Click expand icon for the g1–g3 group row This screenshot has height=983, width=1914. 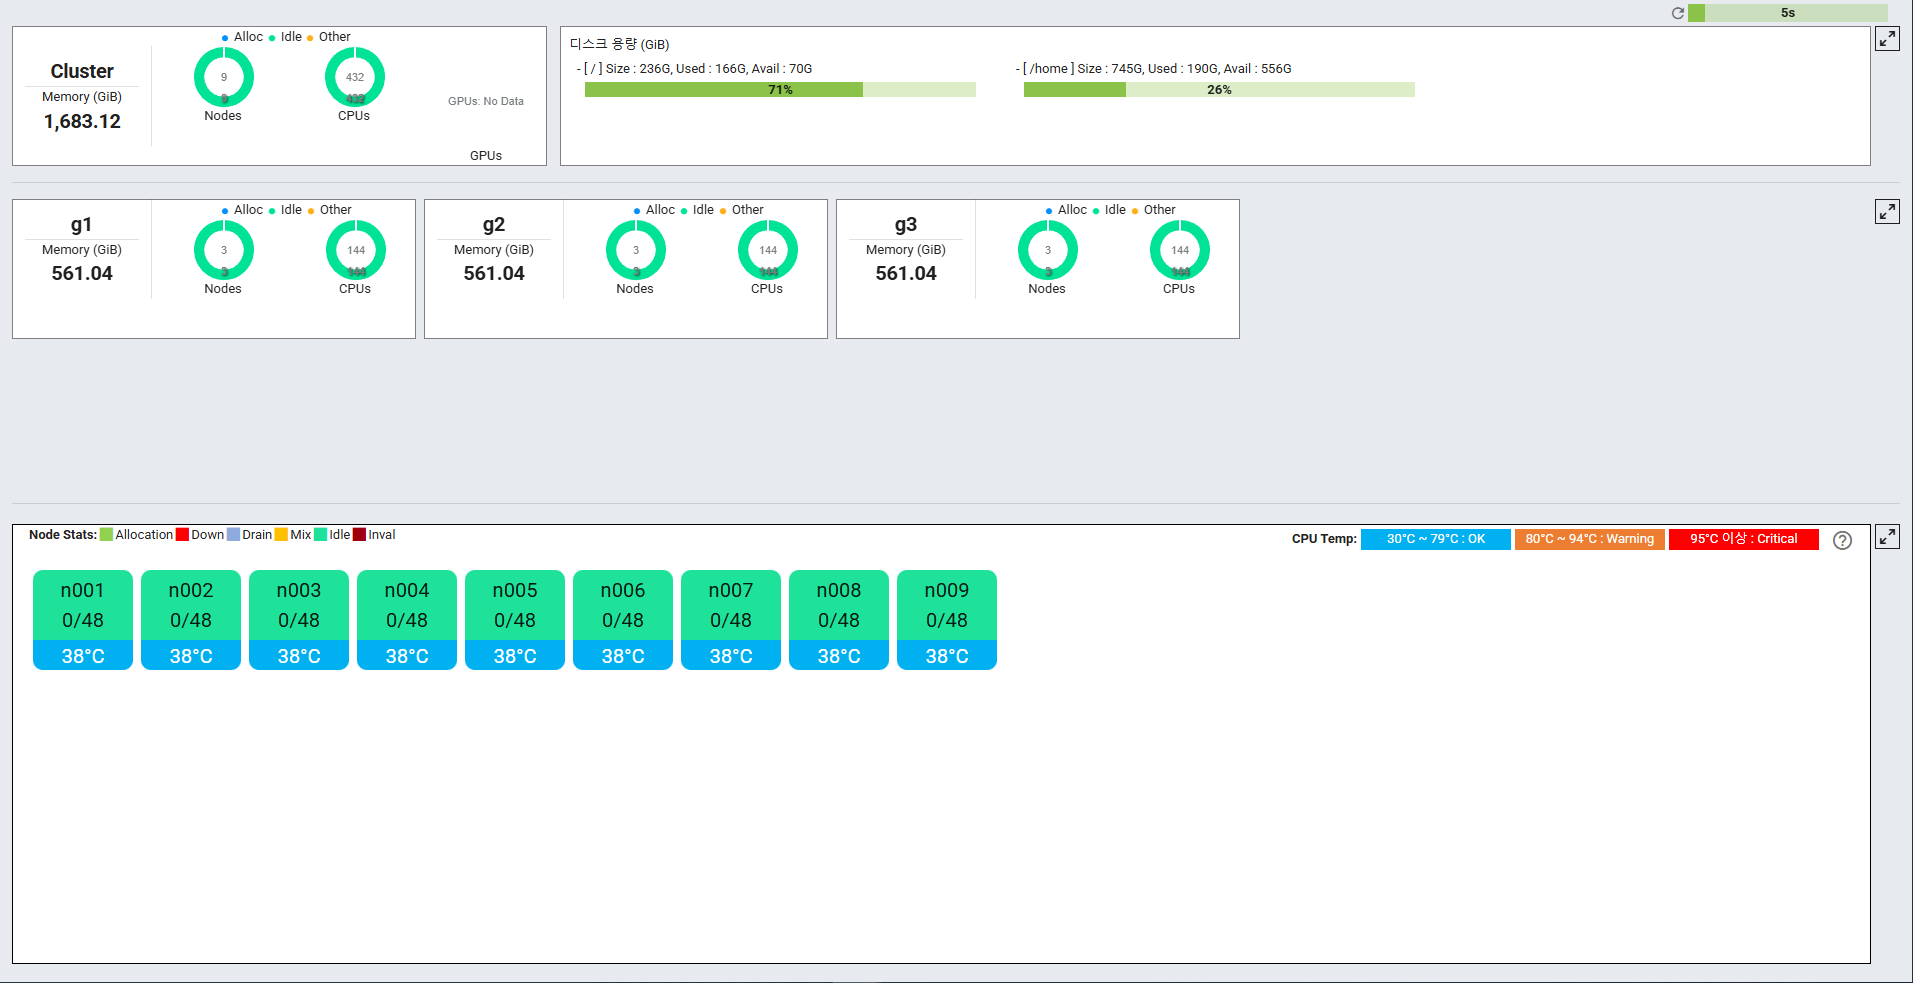point(1886,212)
